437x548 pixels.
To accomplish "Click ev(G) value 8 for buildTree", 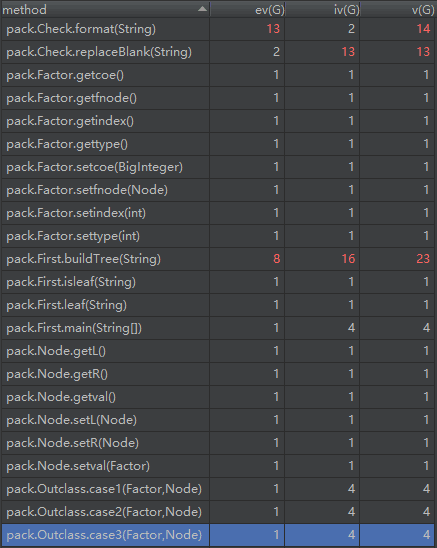I will 277,259.
